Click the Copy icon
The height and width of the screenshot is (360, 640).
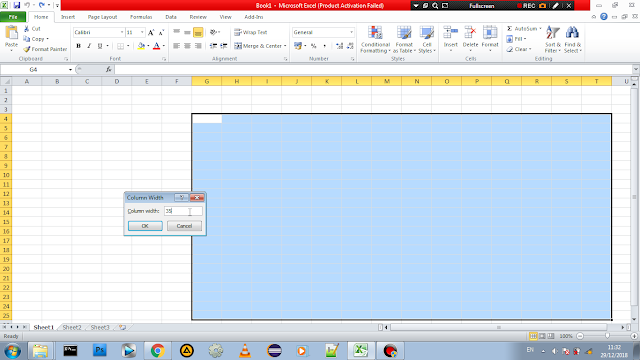[27, 39]
